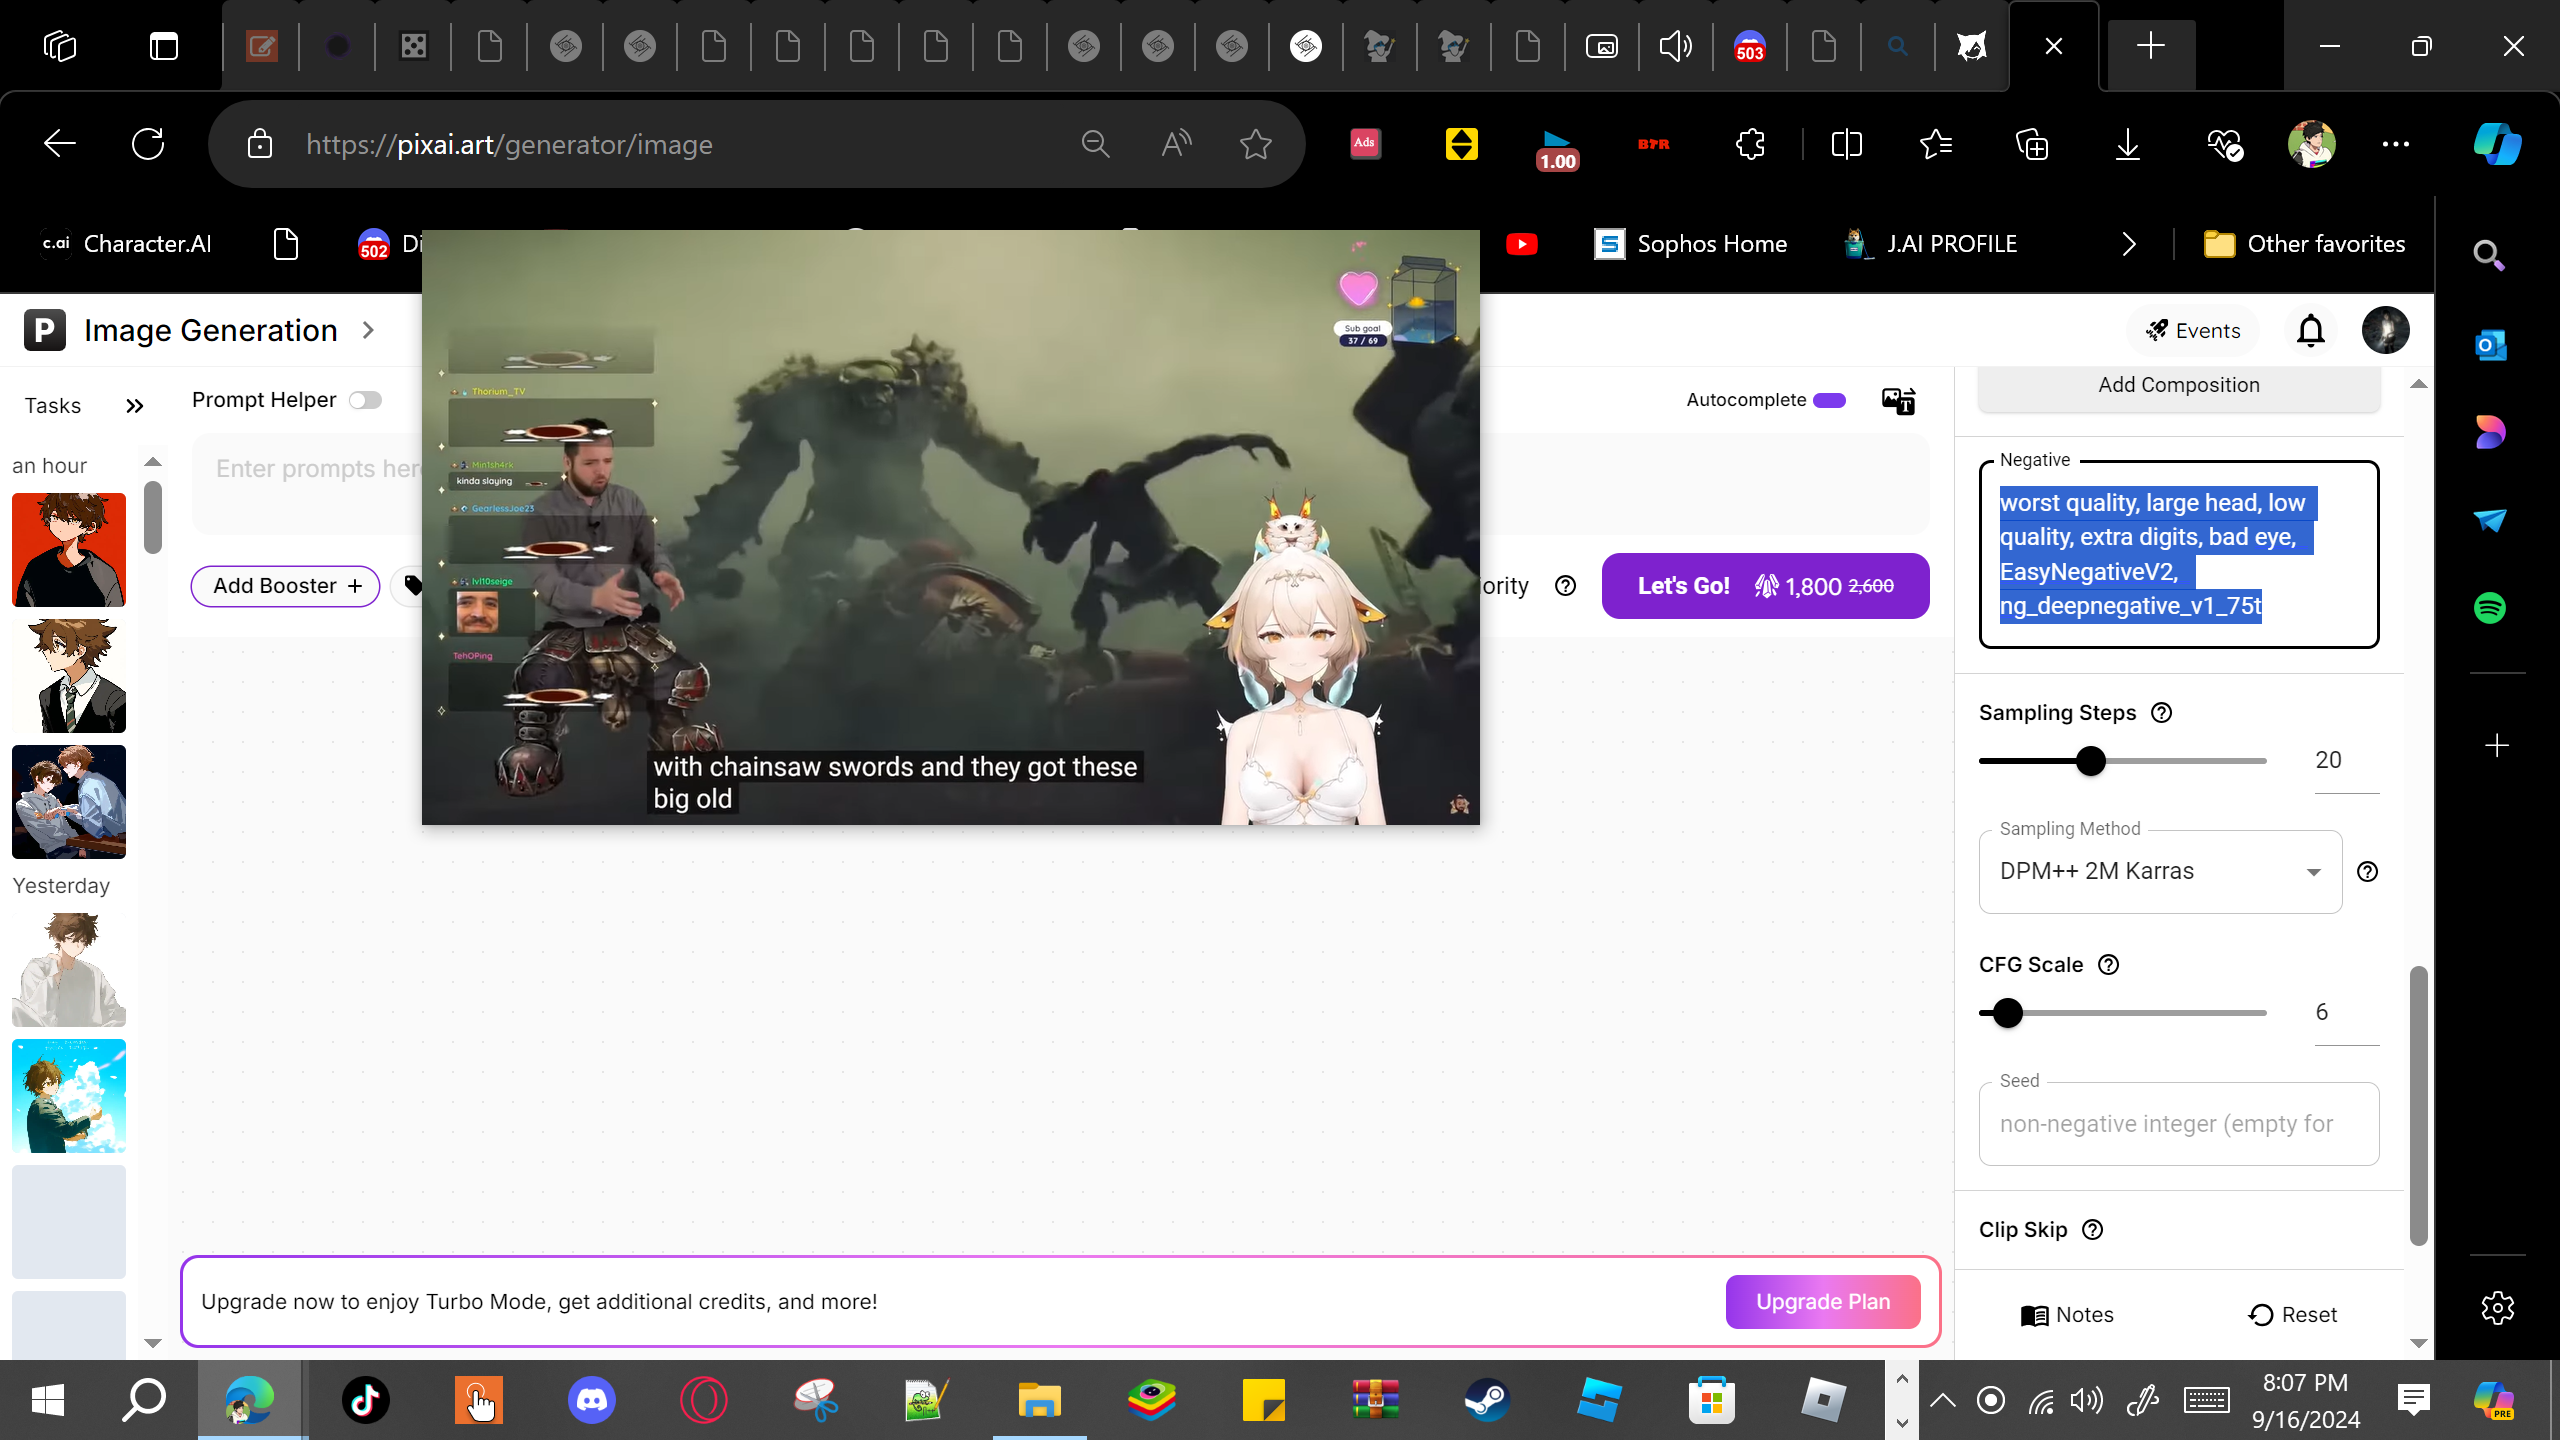Open help for Clip Skip

click(2092, 1230)
